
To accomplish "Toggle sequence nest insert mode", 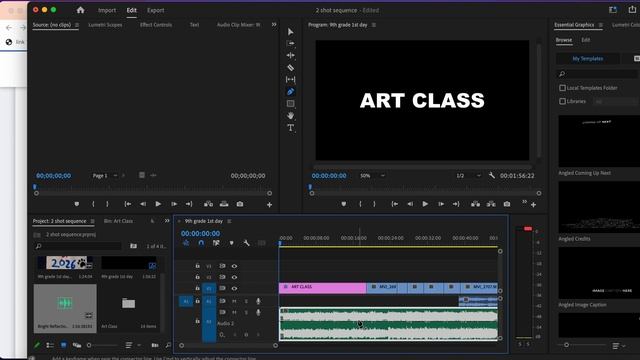I will click(186, 243).
